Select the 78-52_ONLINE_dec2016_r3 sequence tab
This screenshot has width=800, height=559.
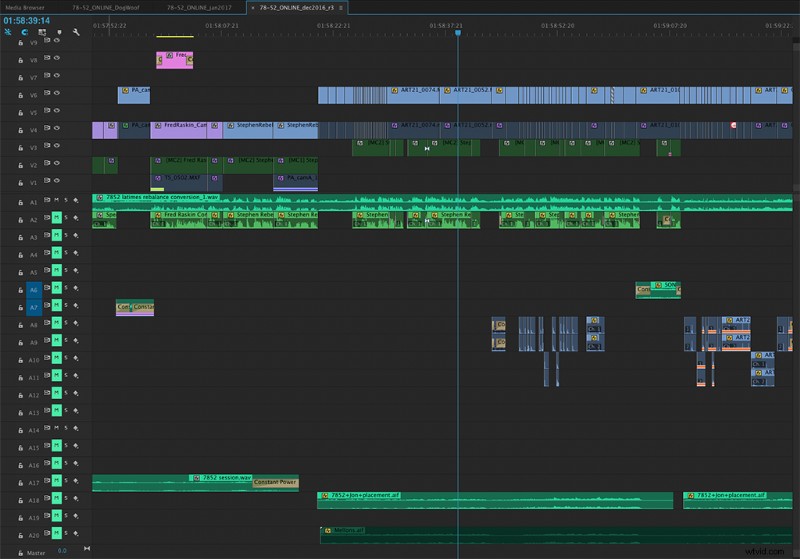(x=296, y=8)
